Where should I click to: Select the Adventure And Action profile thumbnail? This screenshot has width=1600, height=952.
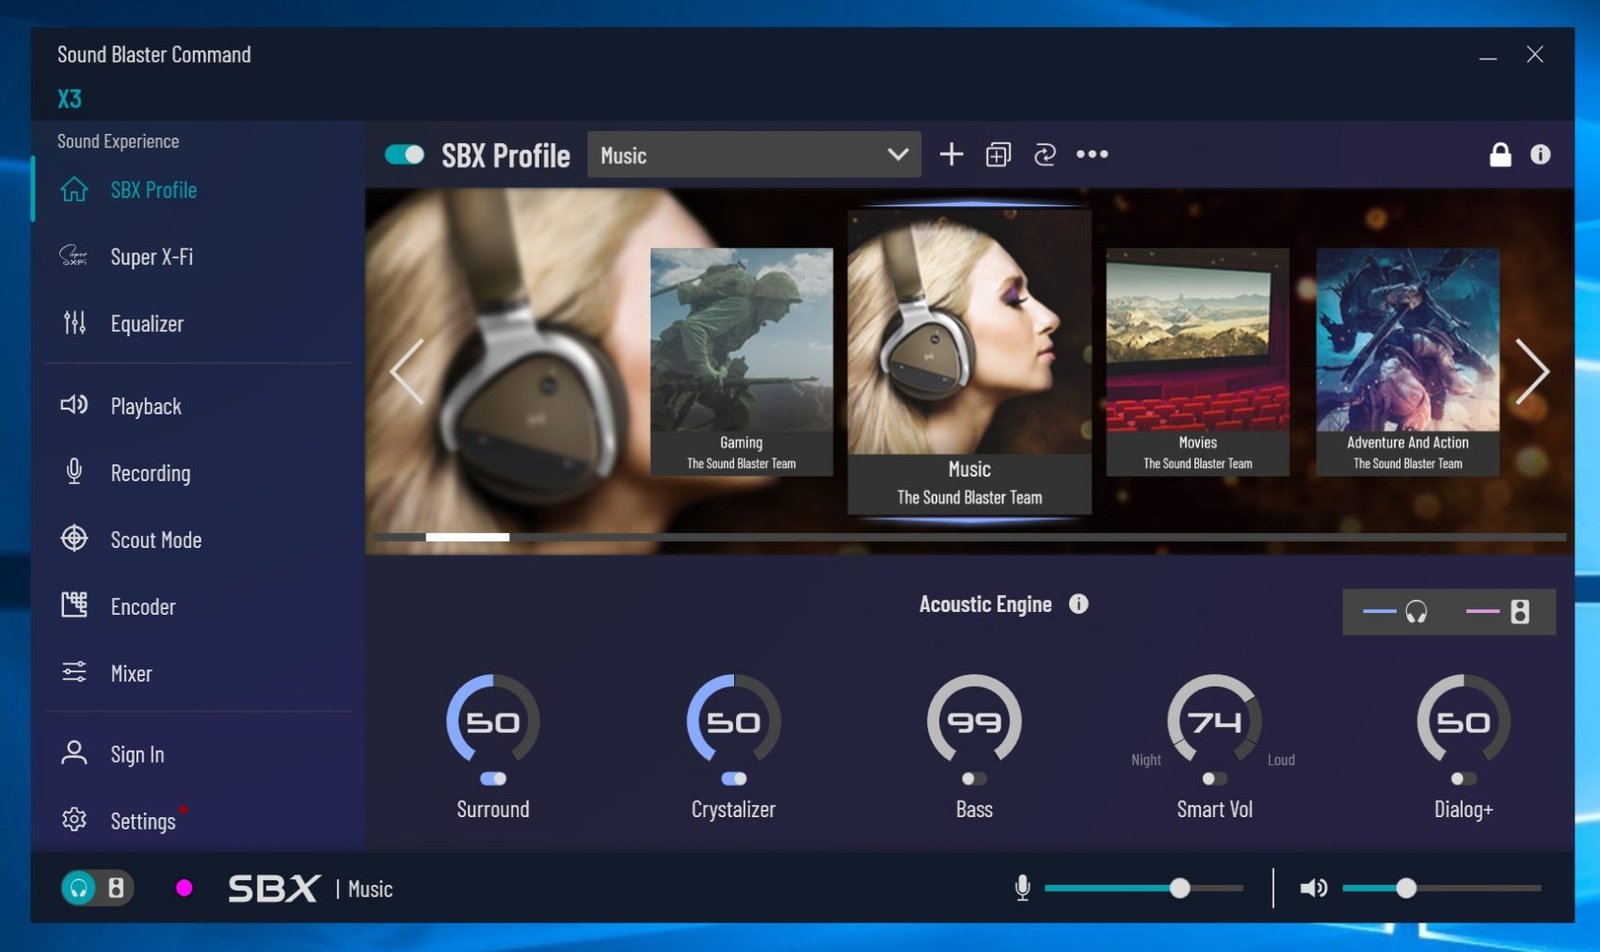pos(1408,361)
